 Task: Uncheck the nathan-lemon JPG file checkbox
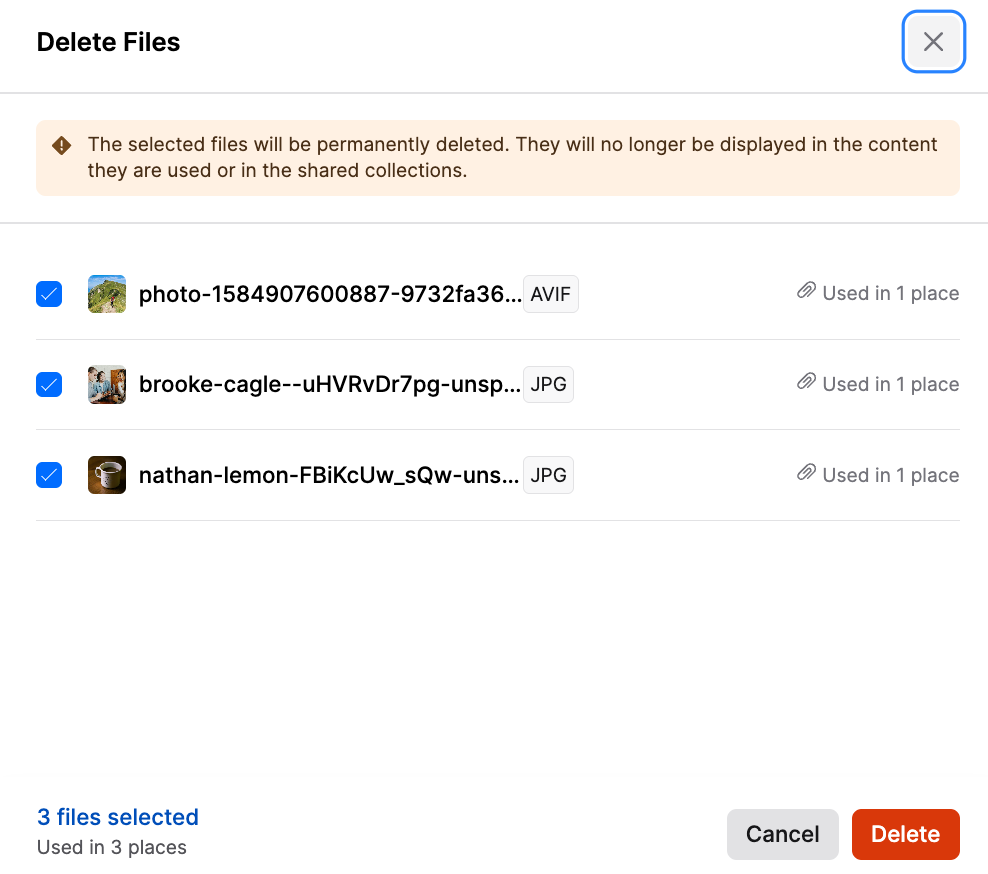[x=49, y=475]
